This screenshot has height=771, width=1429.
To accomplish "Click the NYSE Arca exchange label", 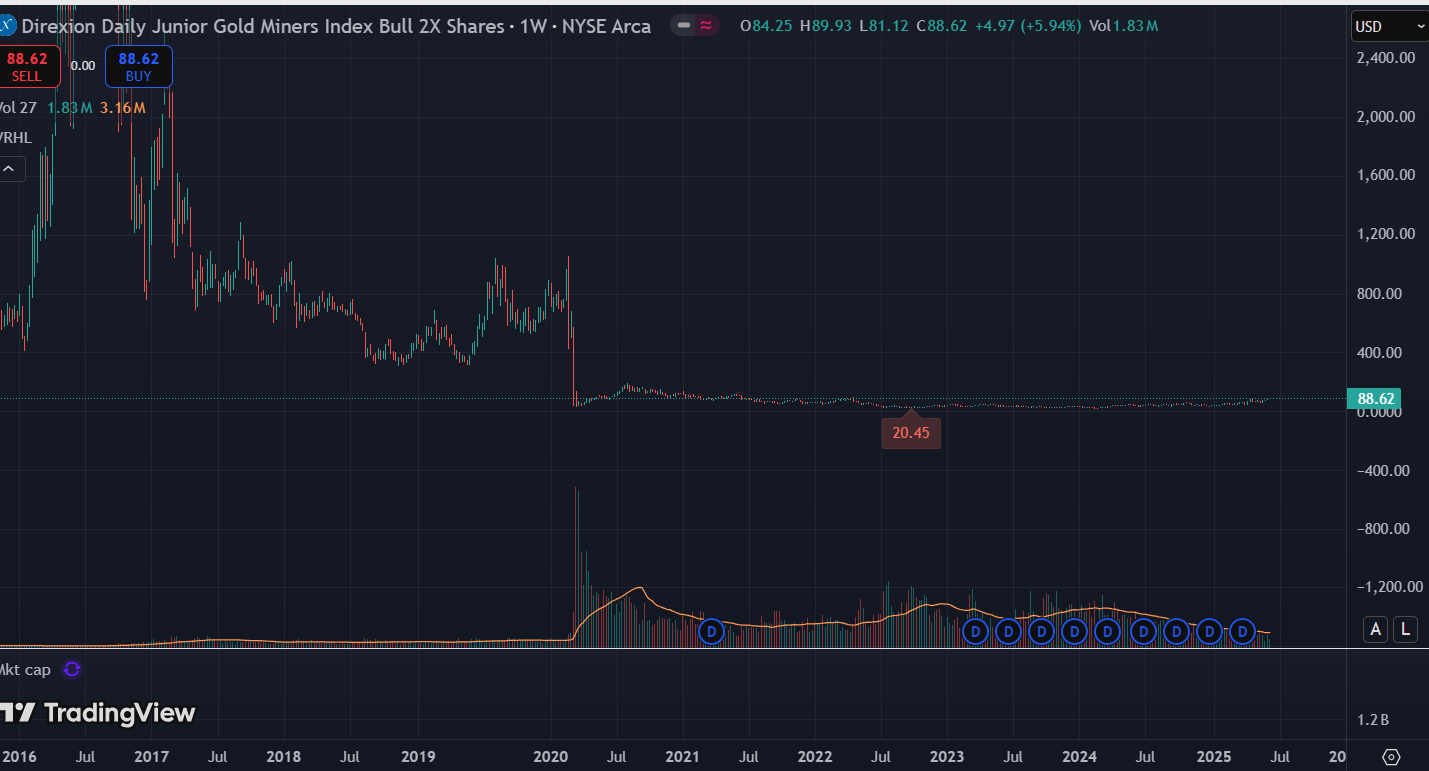I will pyautogui.click(x=606, y=26).
